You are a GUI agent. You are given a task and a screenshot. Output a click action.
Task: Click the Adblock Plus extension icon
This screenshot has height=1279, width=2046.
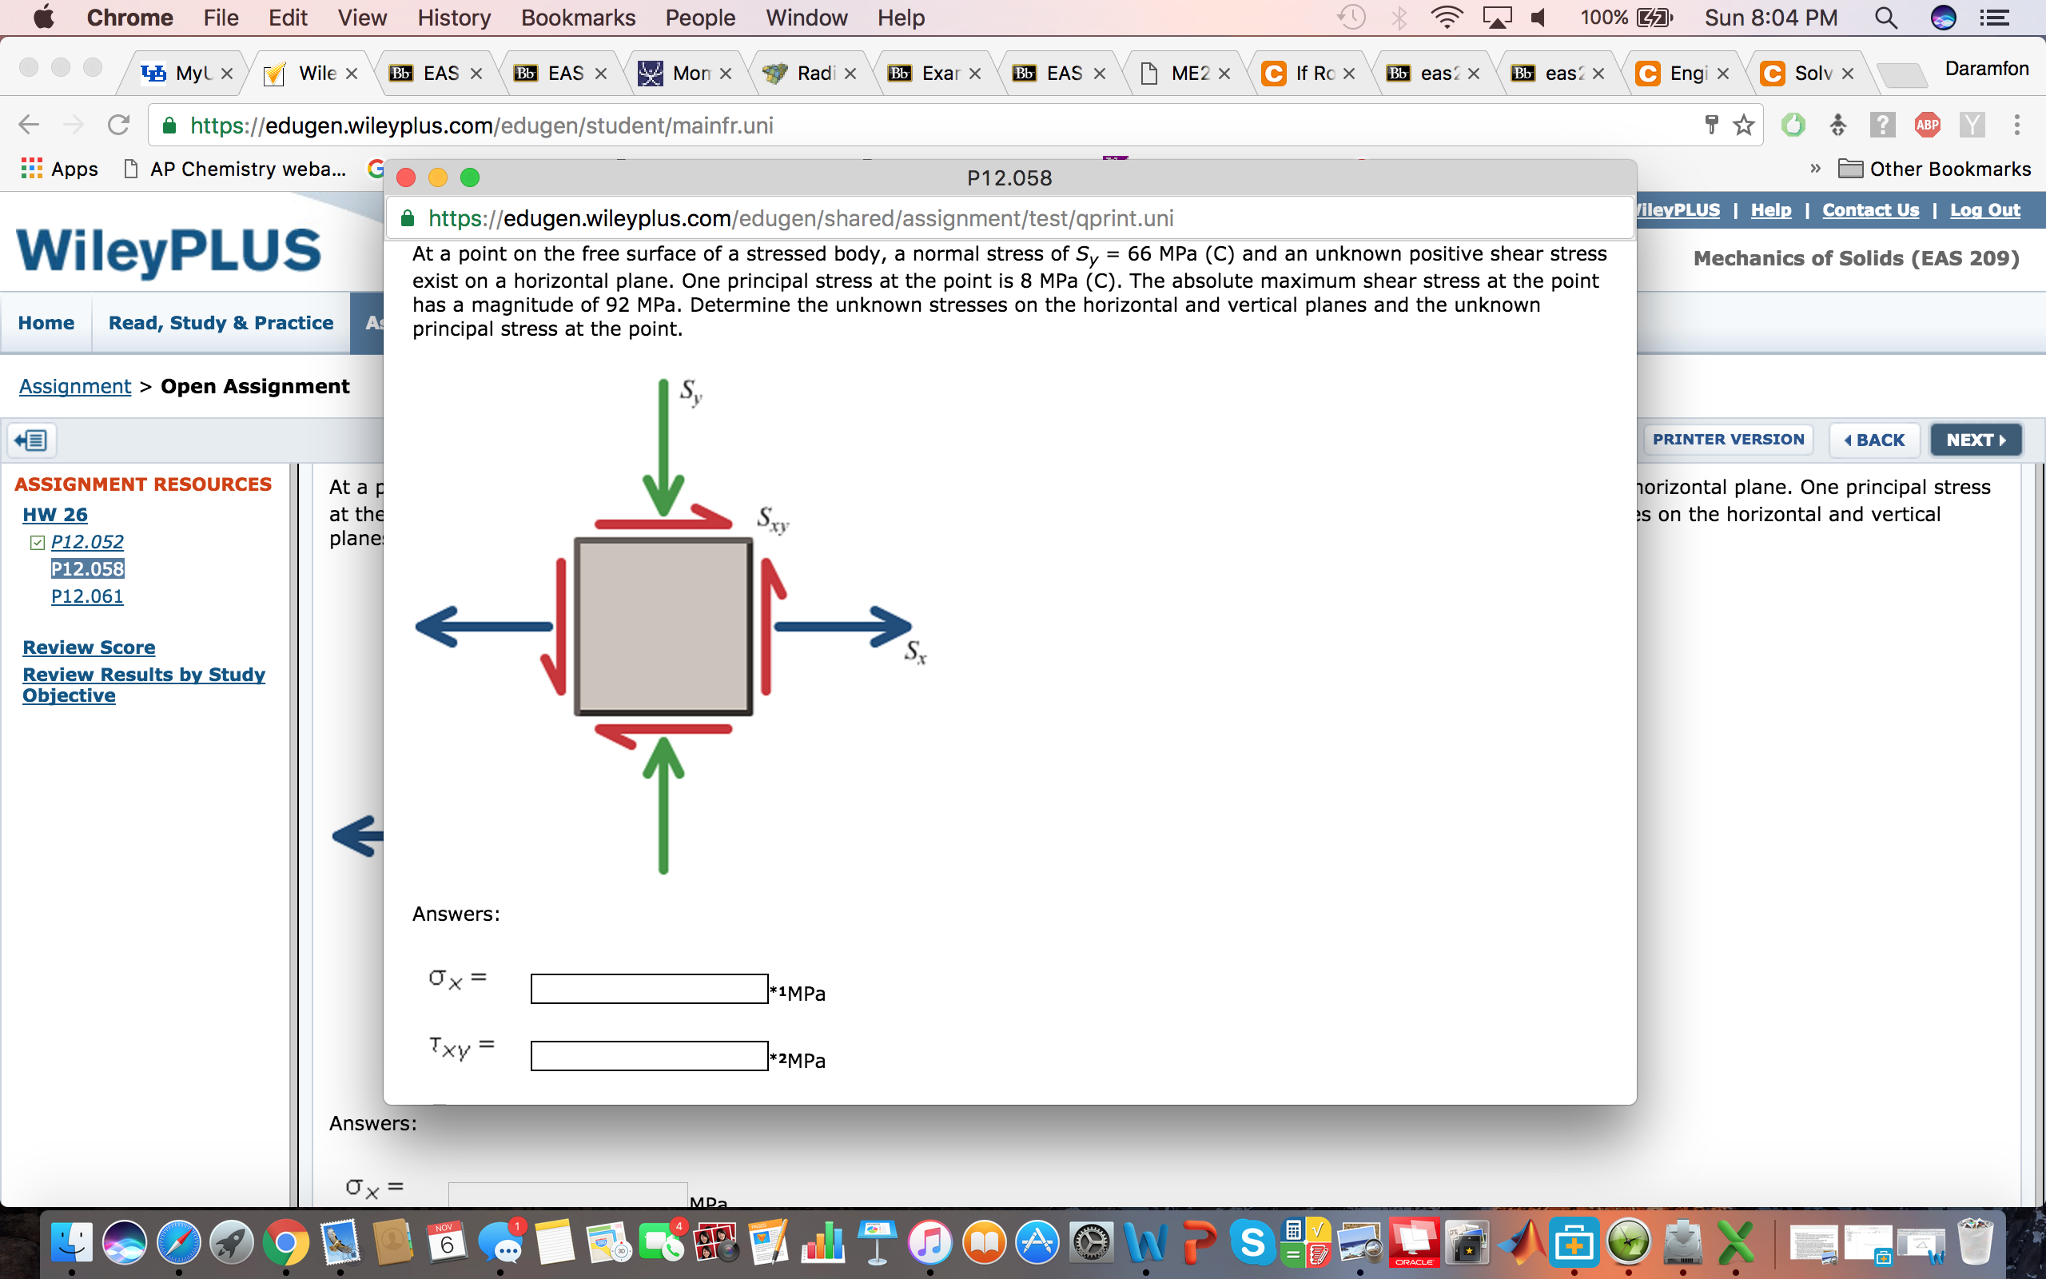(x=1927, y=125)
